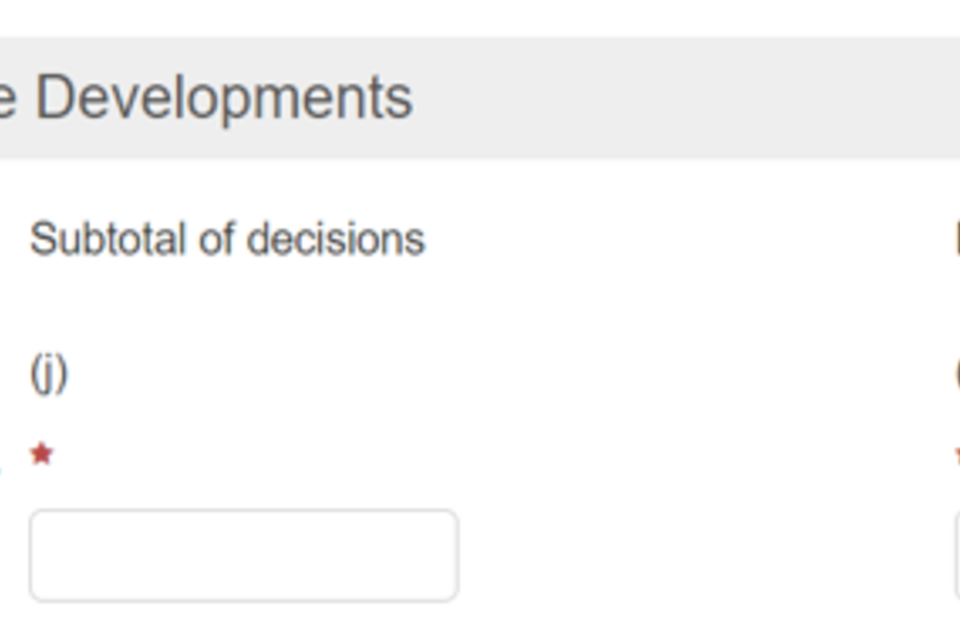This screenshot has height=640, width=960.
Task: Click the partially visible input field at right edge
Action: [956, 556]
